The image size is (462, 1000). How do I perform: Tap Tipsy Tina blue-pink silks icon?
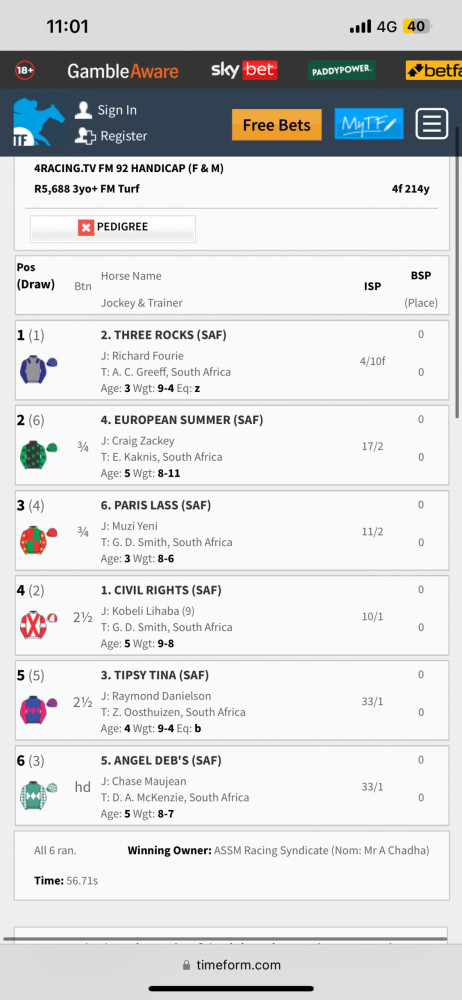38,709
